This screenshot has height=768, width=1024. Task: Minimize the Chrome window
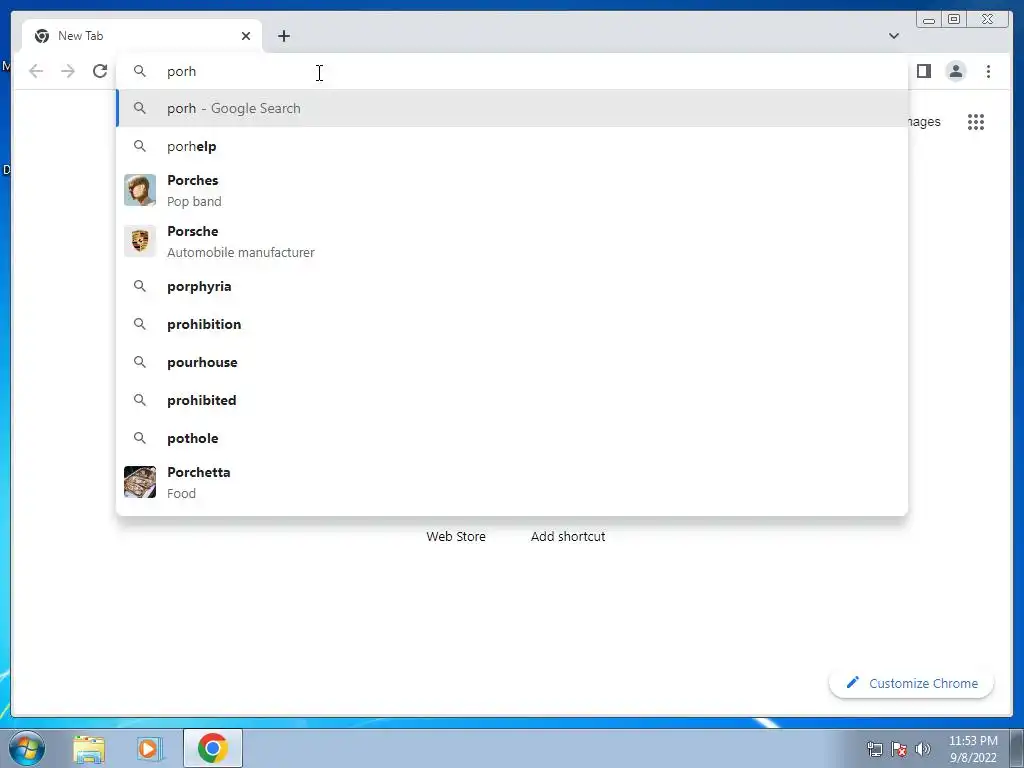pos(929,20)
